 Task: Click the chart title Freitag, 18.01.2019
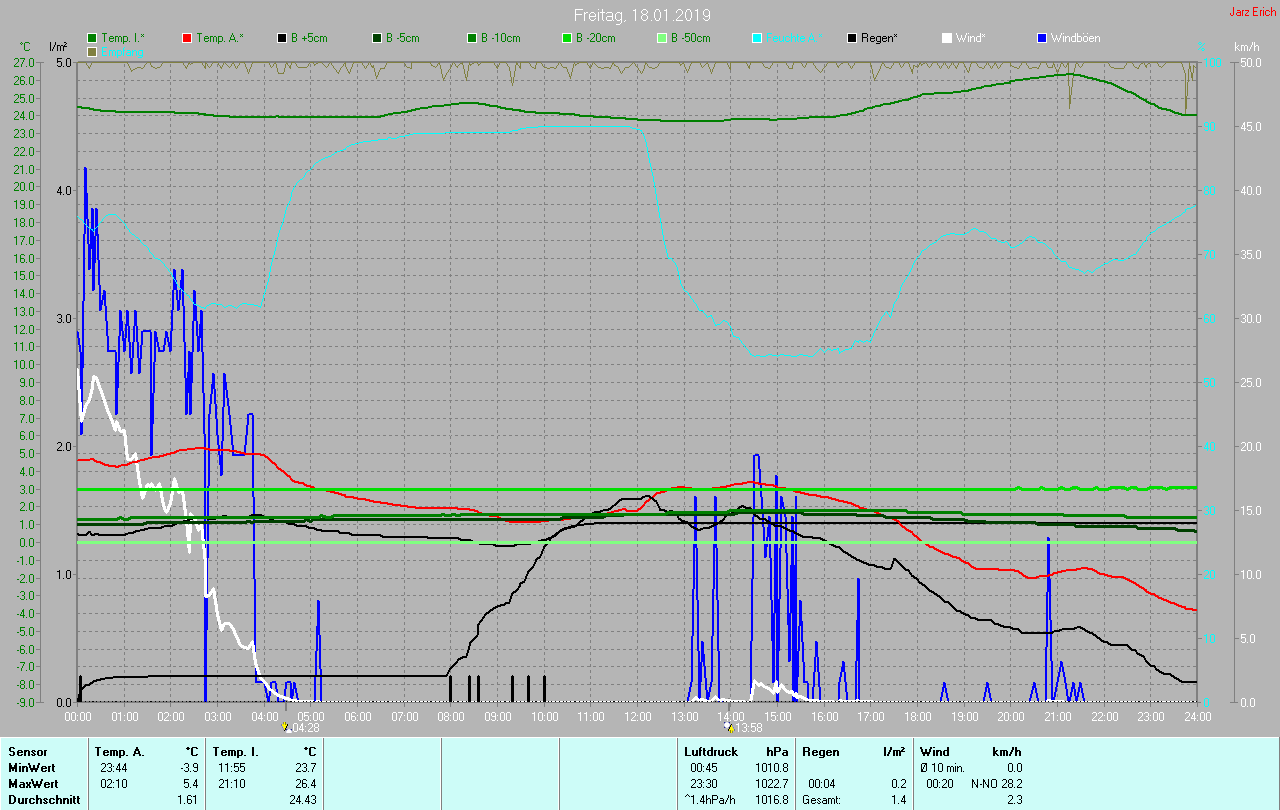tap(641, 15)
